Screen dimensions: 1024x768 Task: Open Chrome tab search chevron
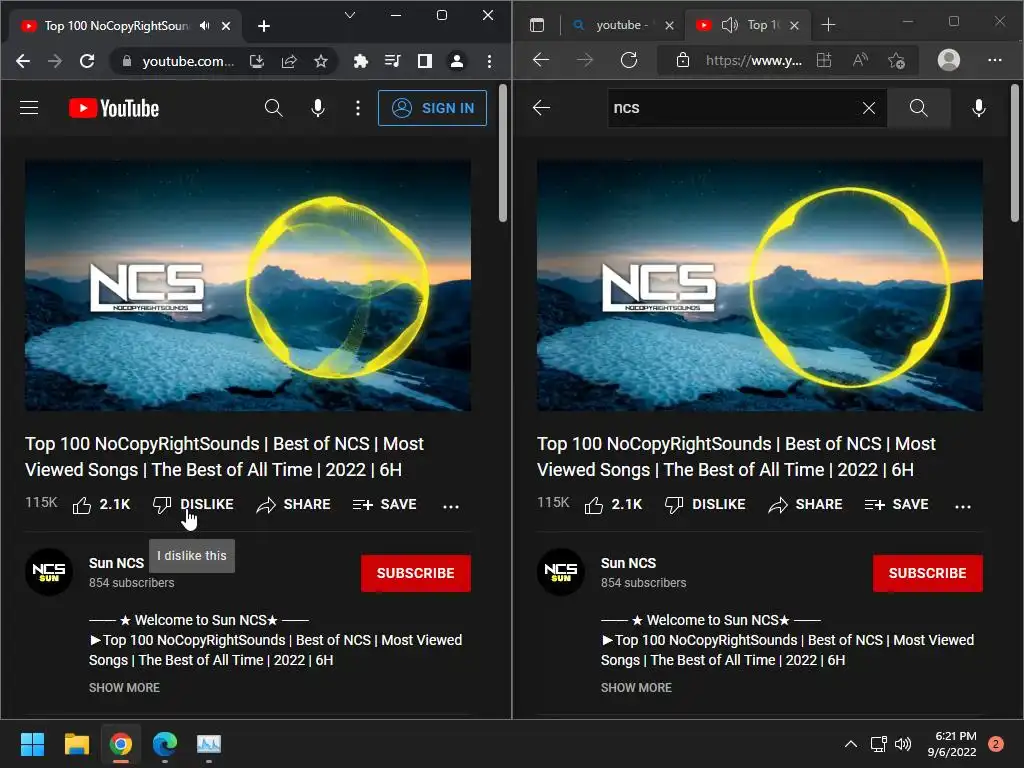tap(350, 15)
